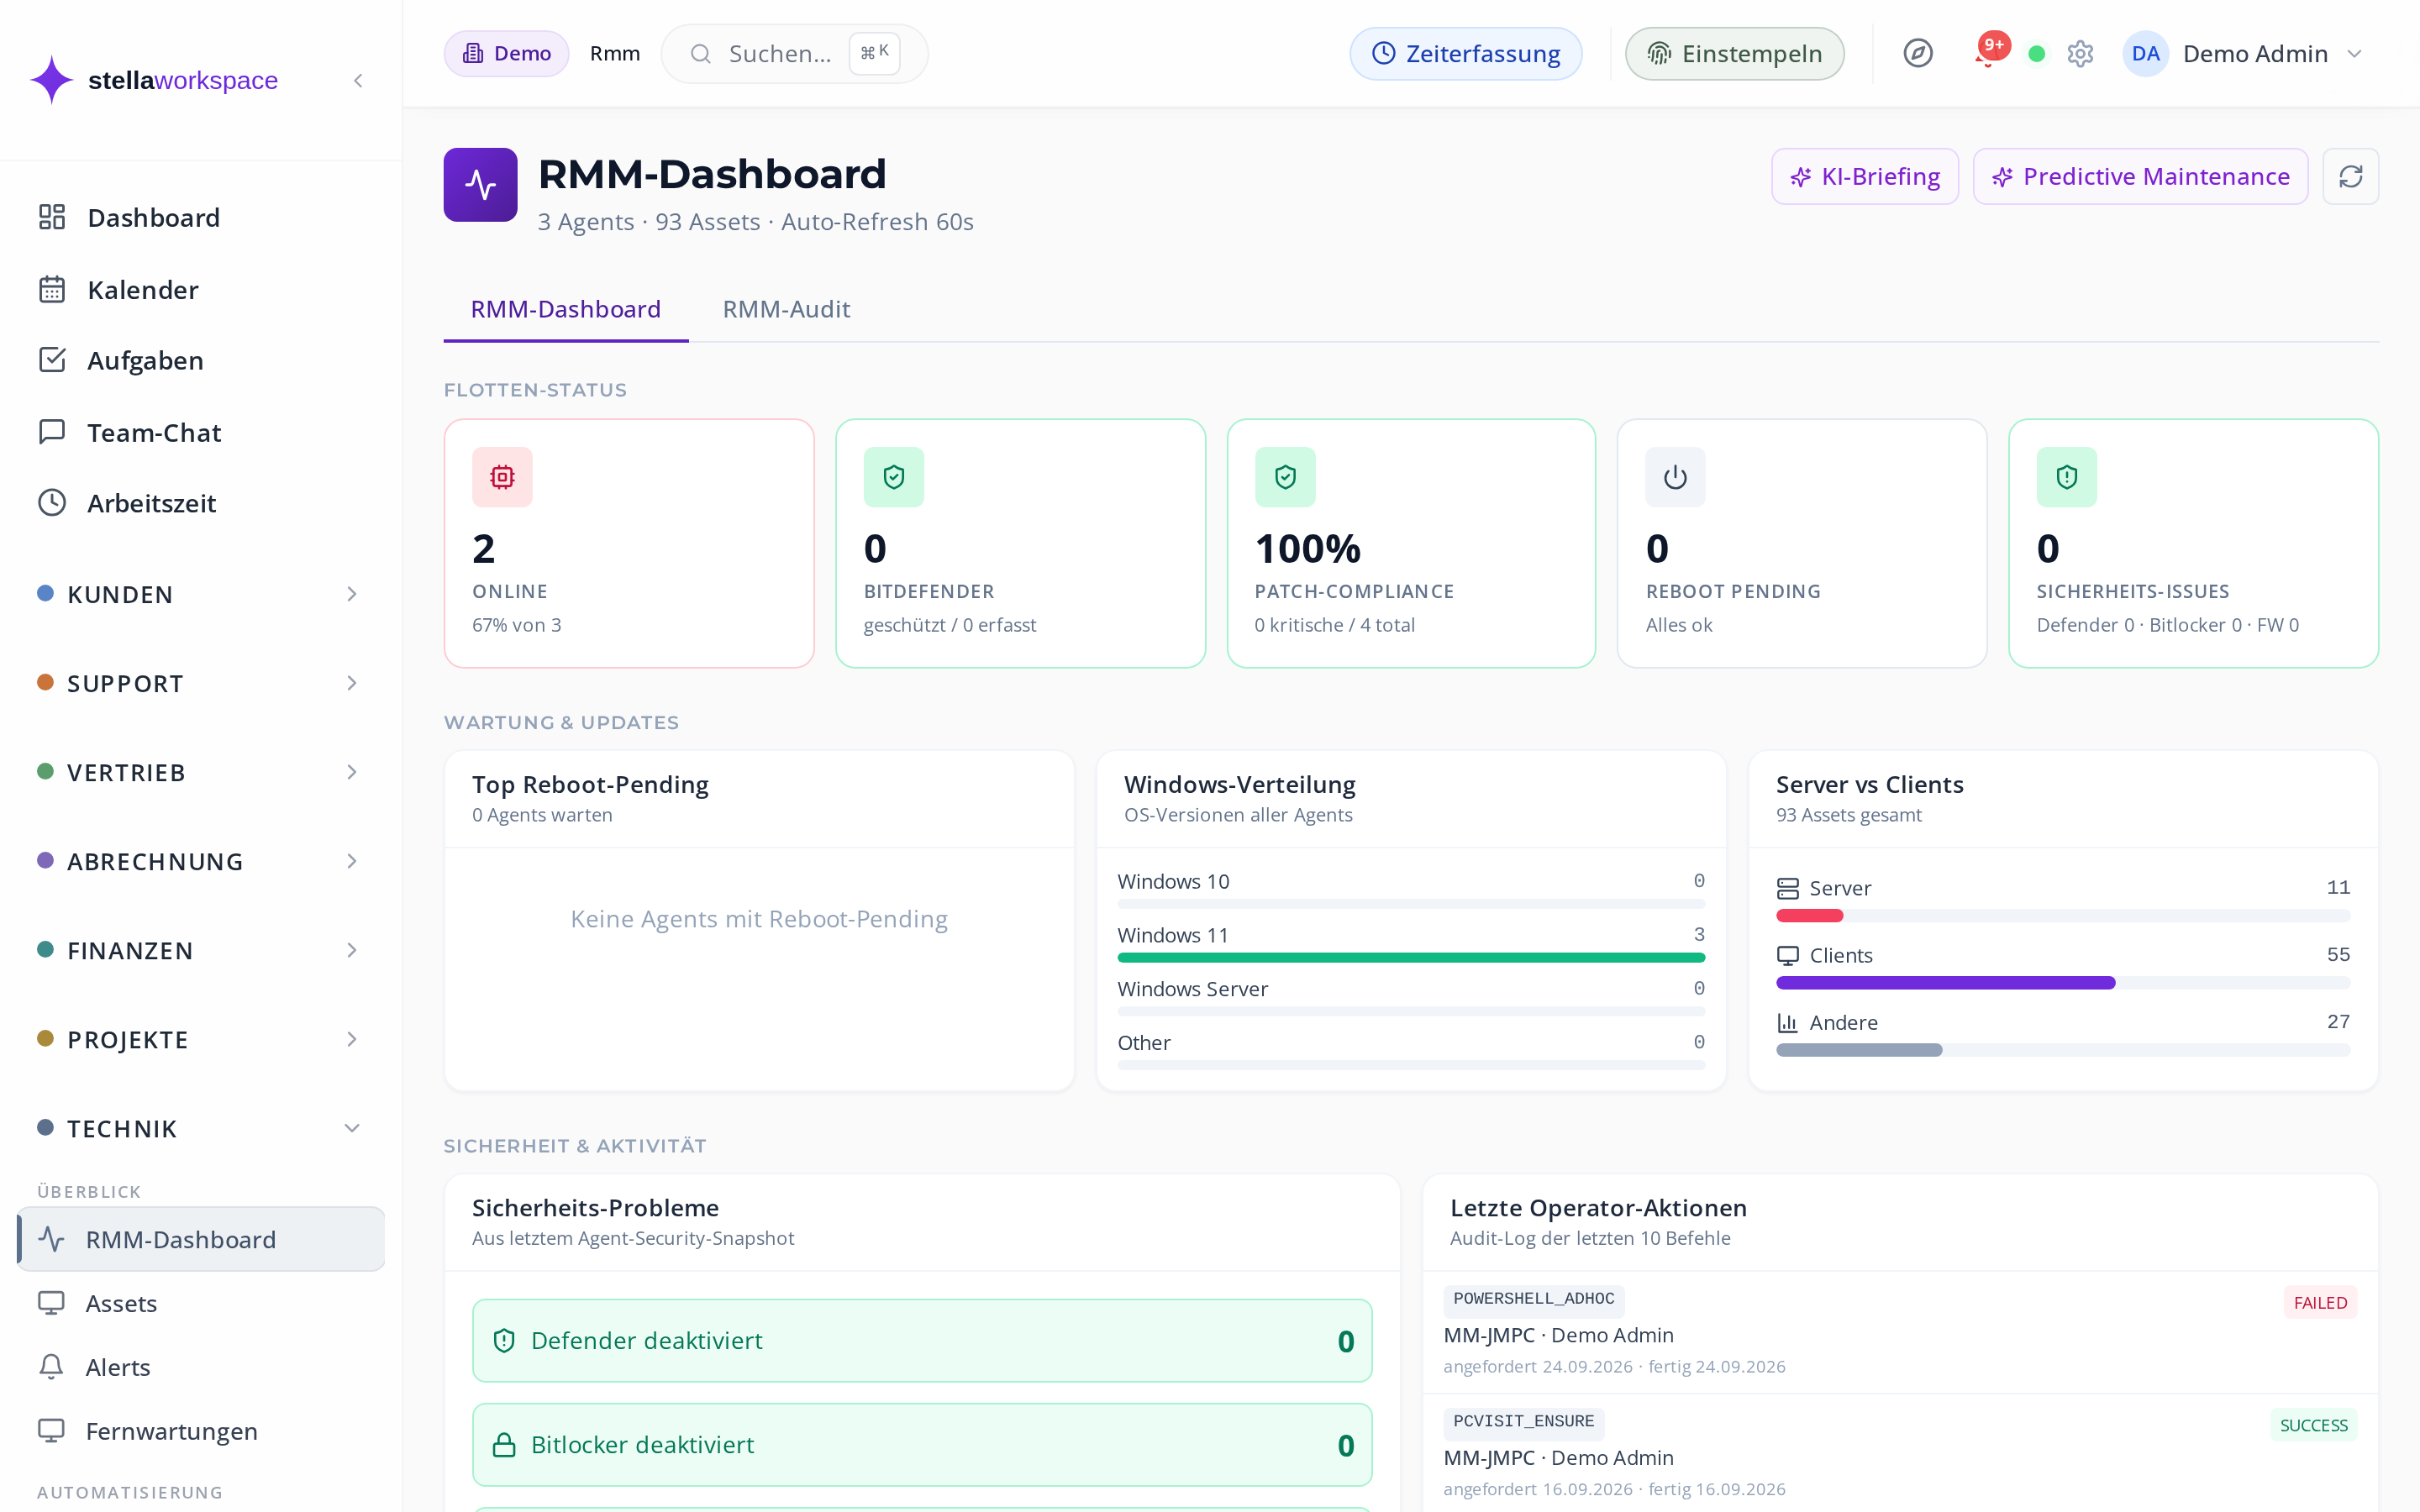Click the stellaworkspace star logo
The width and height of the screenshot is (2420, 1512).
coord(51,80)
